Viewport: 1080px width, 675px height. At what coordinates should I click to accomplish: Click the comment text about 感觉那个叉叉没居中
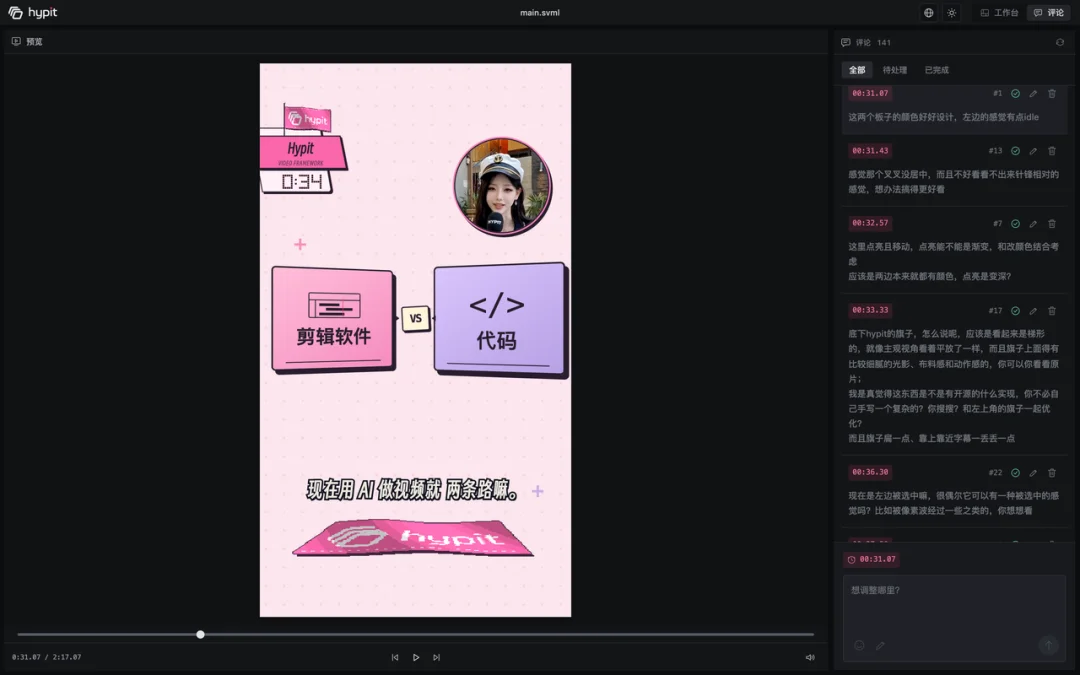coord(953,181)
